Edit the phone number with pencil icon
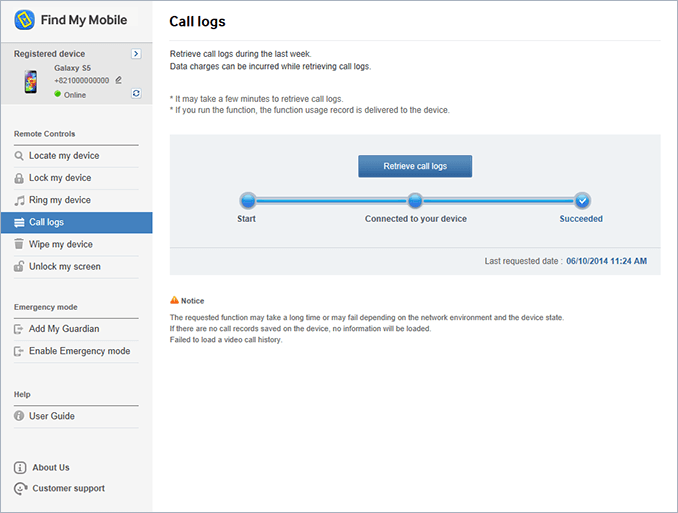678x513 pixels. pyautogui.click(x=118, y=80)
